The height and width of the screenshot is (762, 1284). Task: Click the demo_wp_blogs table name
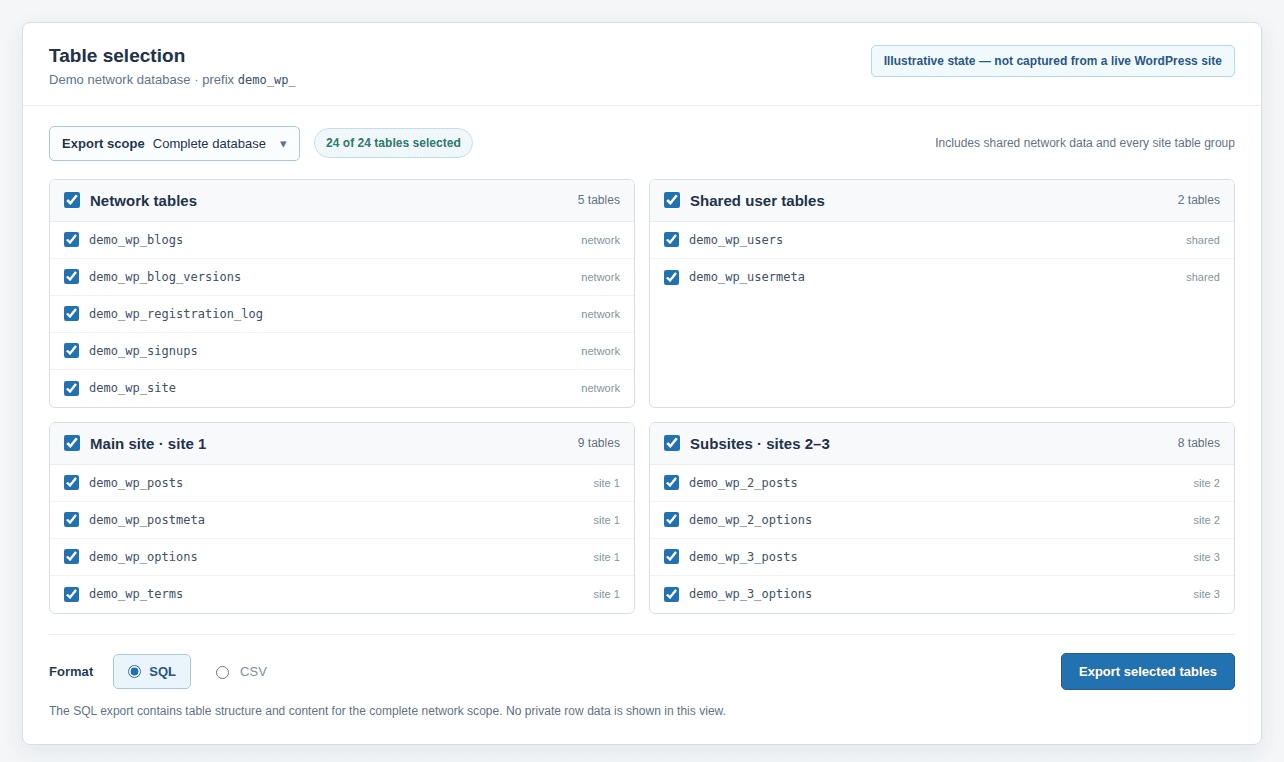point(136,240)
